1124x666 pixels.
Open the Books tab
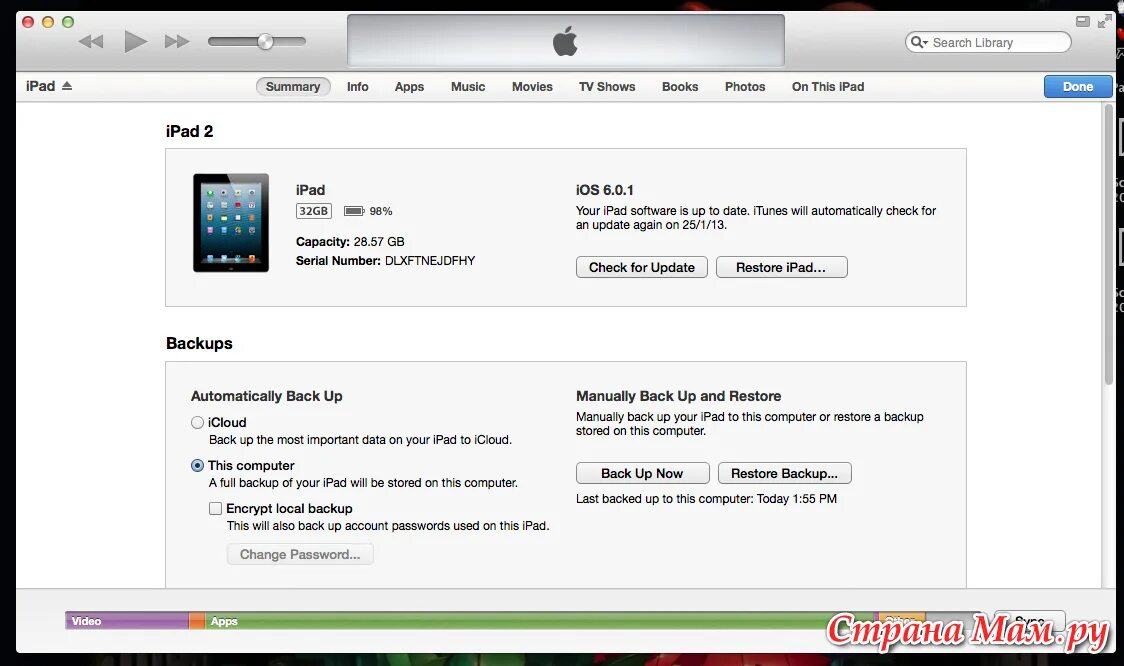click(x=680, y=87)
